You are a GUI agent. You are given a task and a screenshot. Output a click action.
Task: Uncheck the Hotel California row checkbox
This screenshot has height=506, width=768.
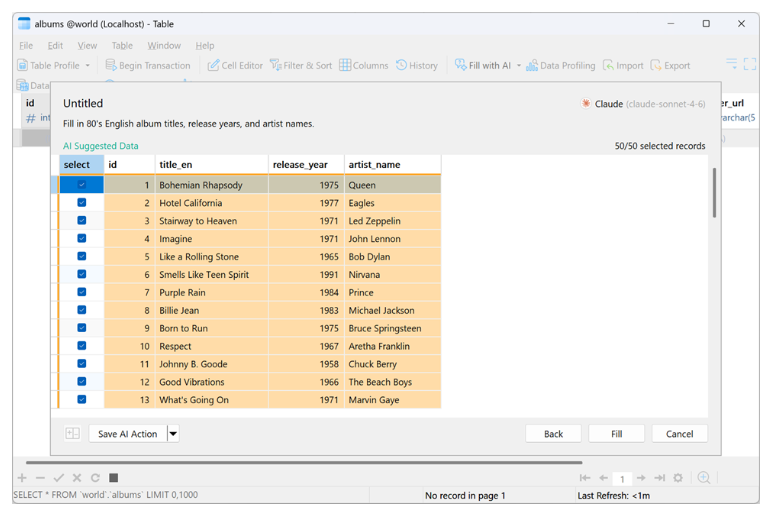82,202
